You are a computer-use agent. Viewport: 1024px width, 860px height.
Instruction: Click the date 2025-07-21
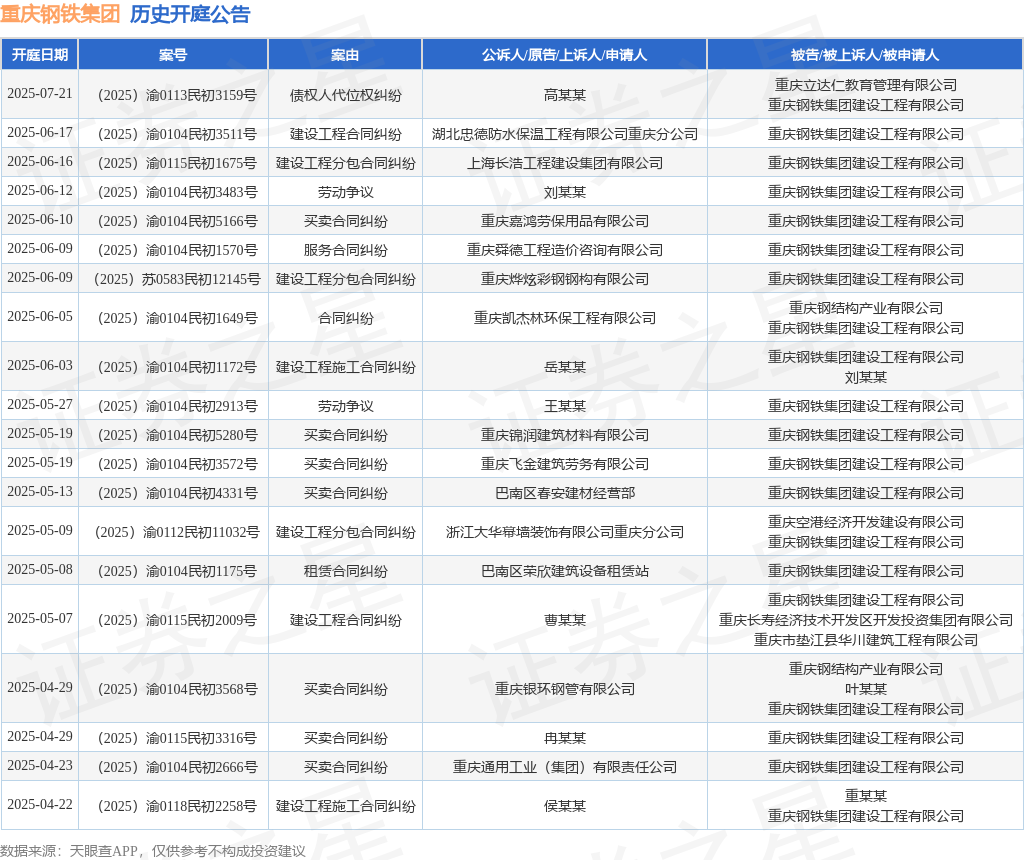pos(40,93)
